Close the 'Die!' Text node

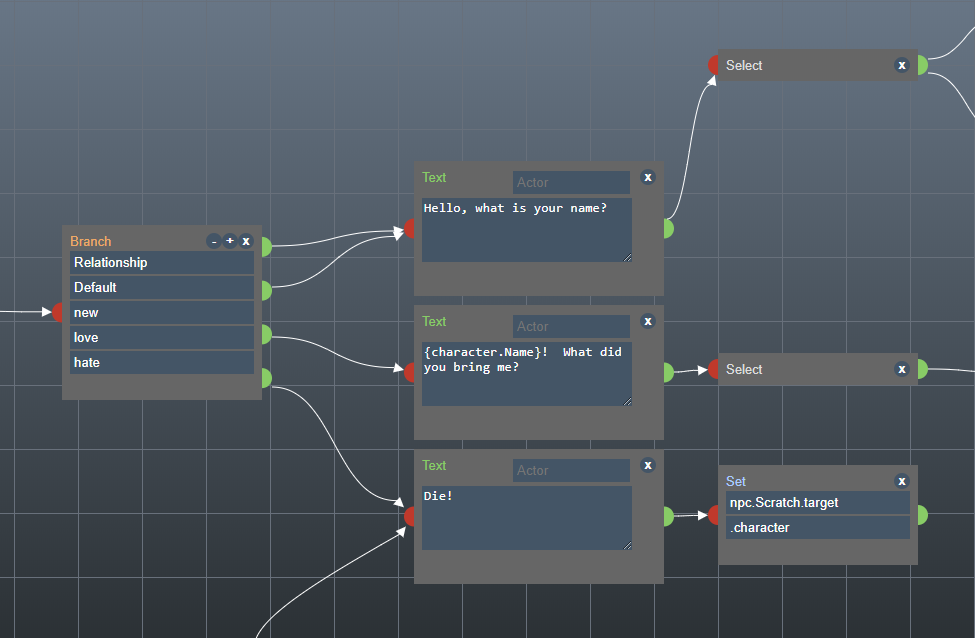[648, 465]
